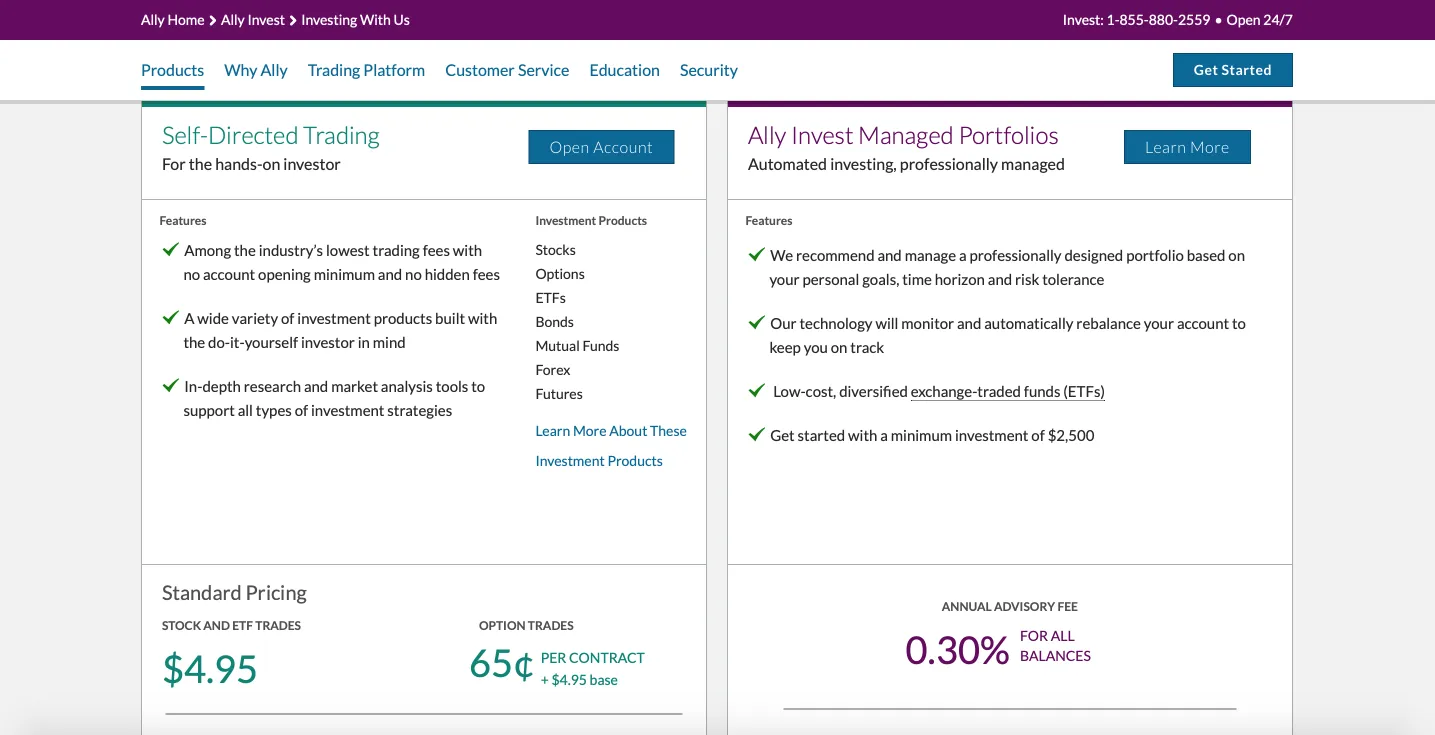Click Open Account for Self-Directed Trading
Viewport: 1435px width, 735px height.
click(x=601, y=147)
